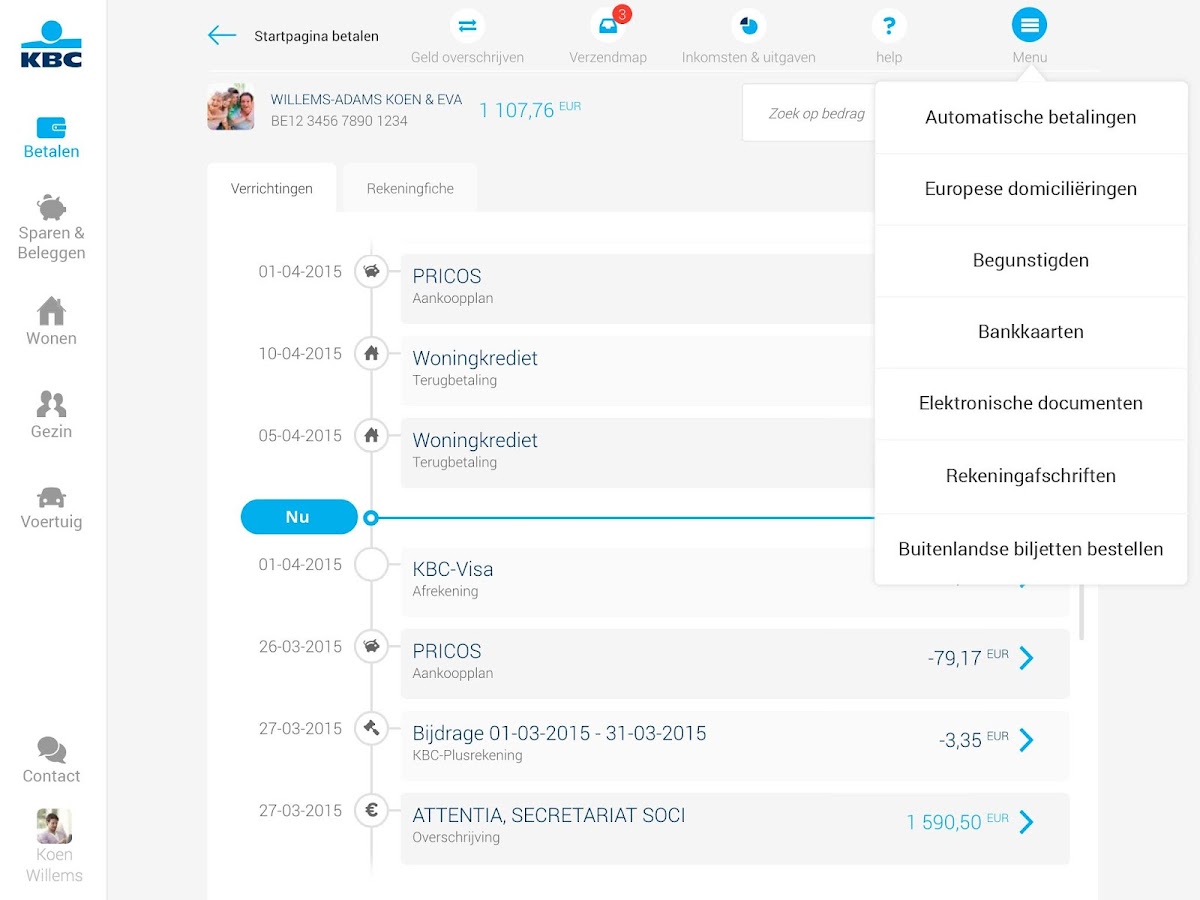Click the KBC logo

[x=51, y=45]
